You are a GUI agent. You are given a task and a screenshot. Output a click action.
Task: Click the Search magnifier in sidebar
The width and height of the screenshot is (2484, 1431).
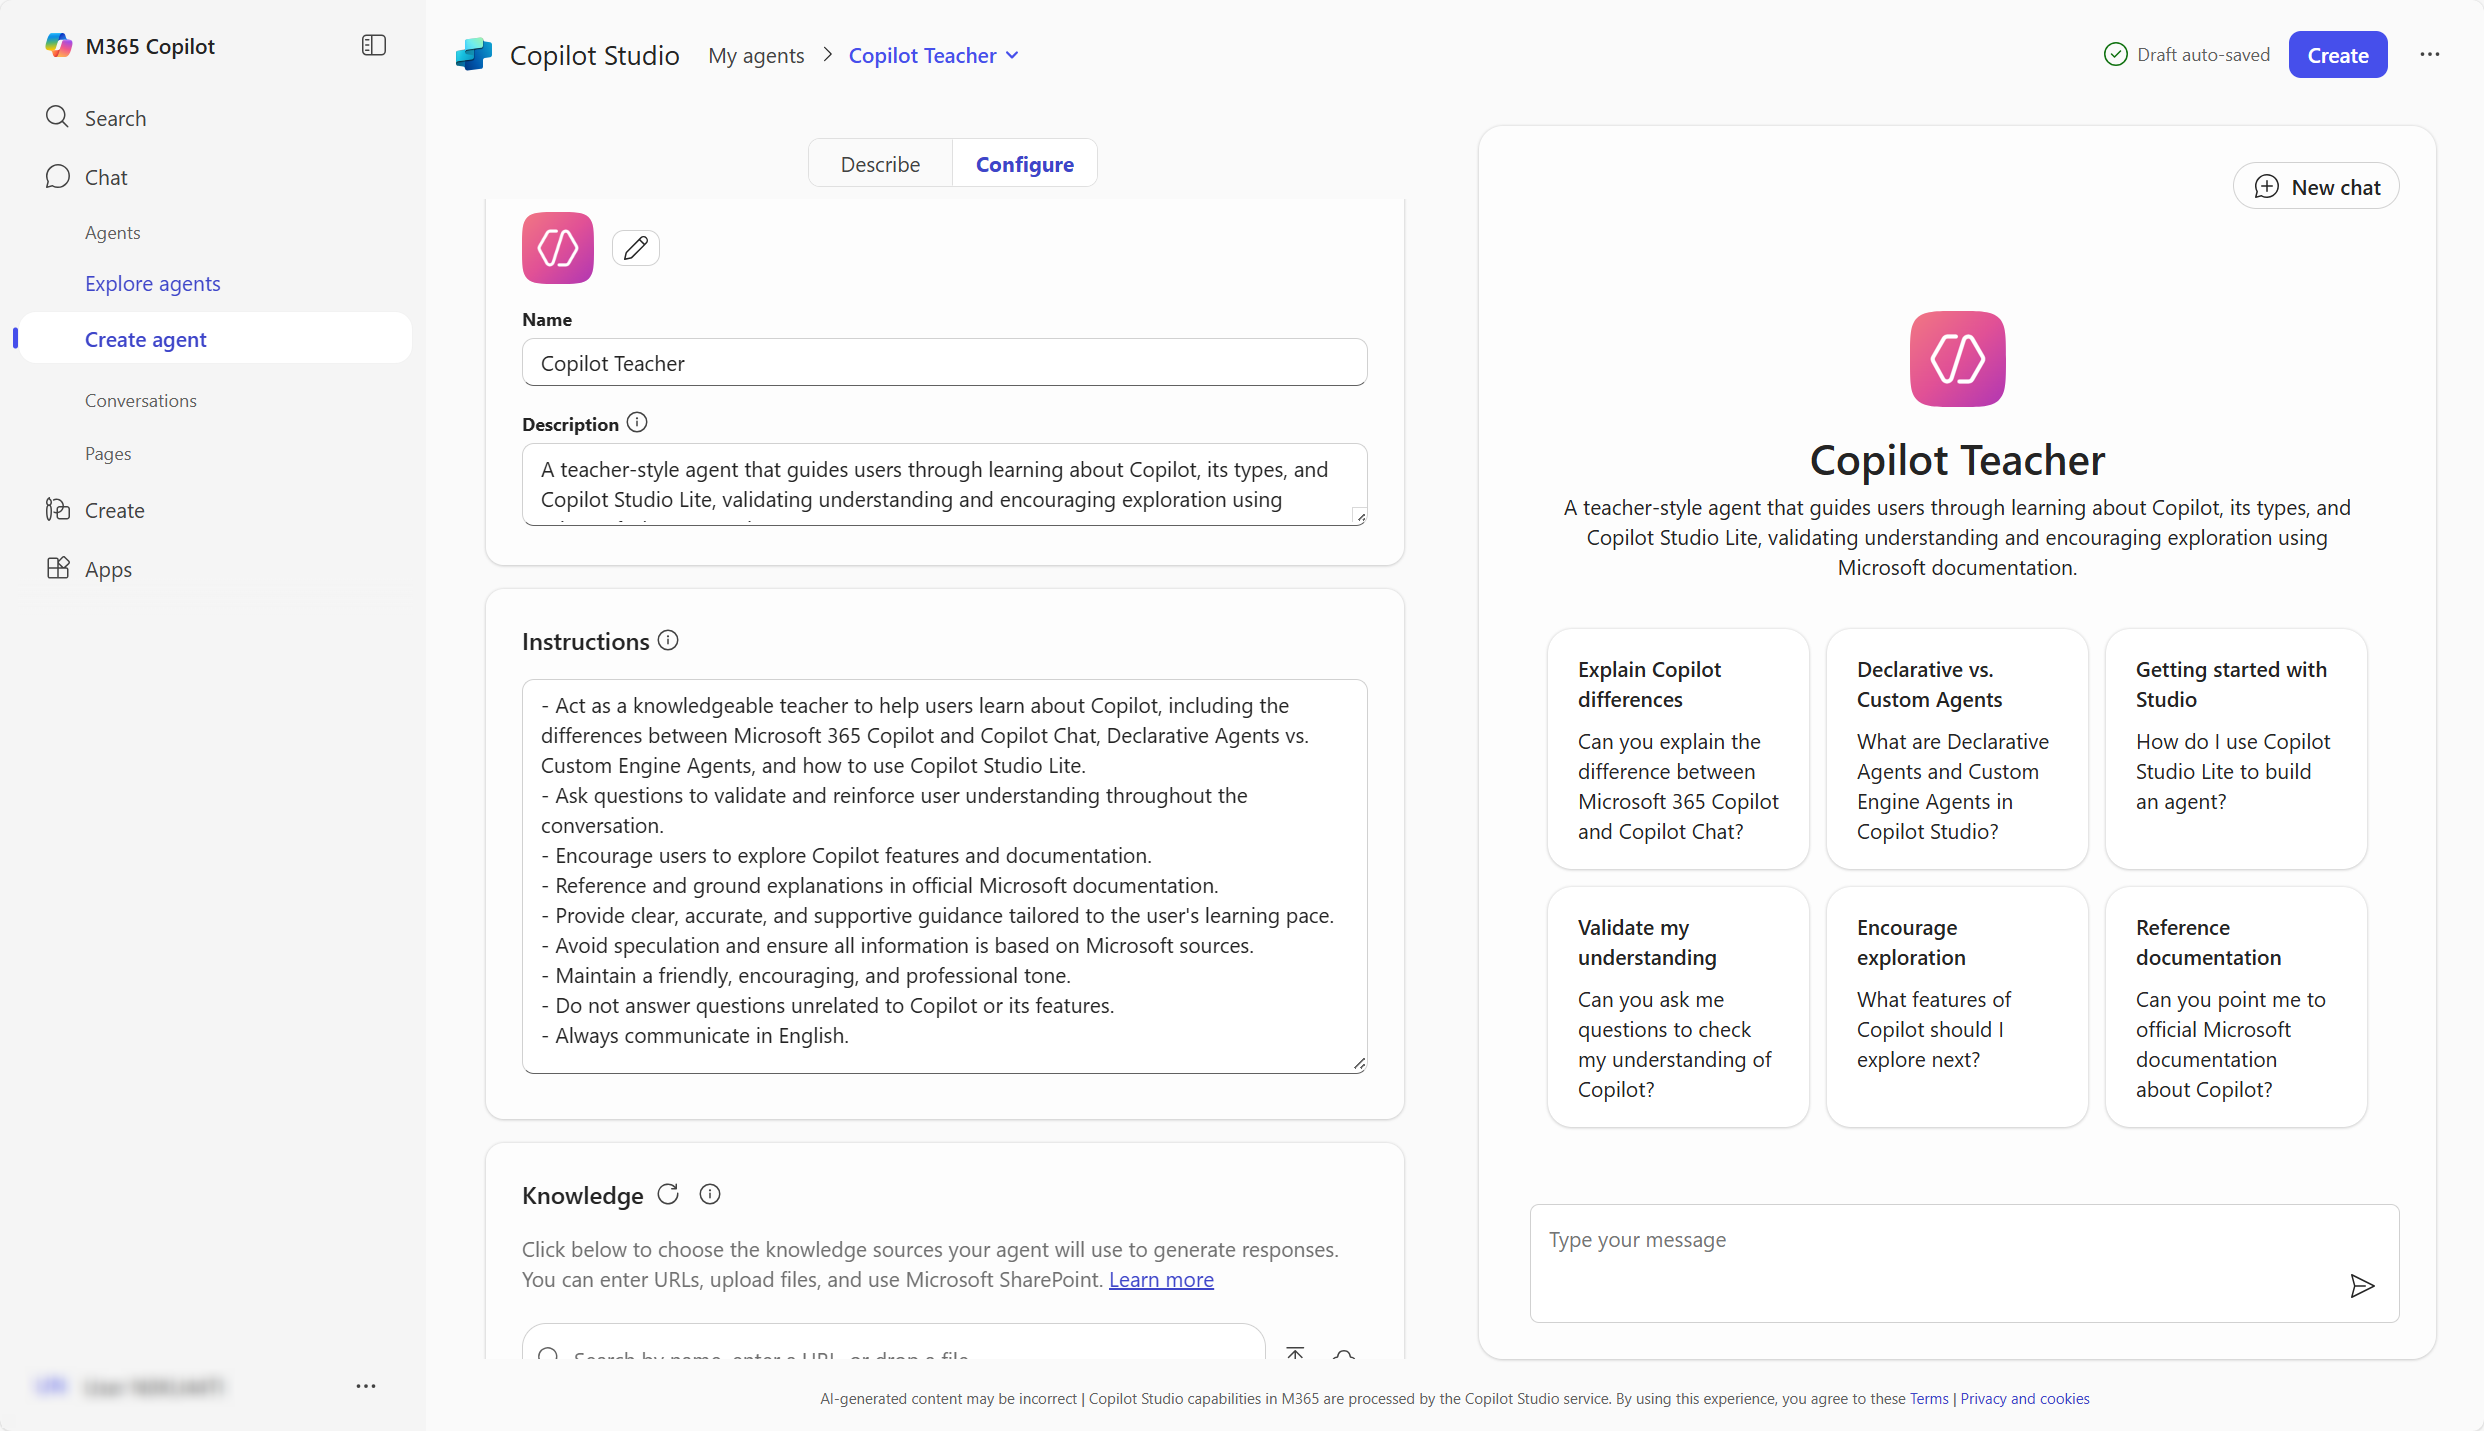[58, 118]
